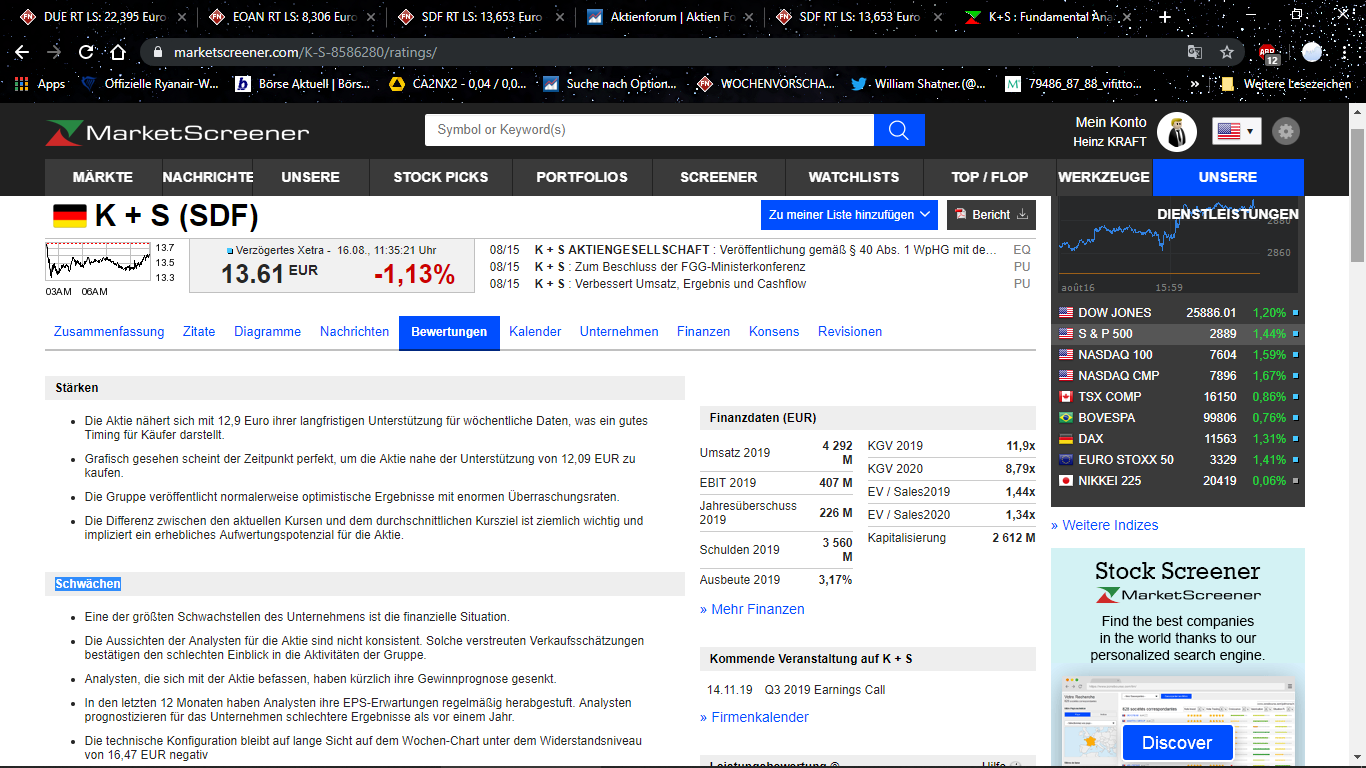Open the PORTFOLIOS menu
The height and width of the screenshot is (768, 1366).
tap(582, 177)
